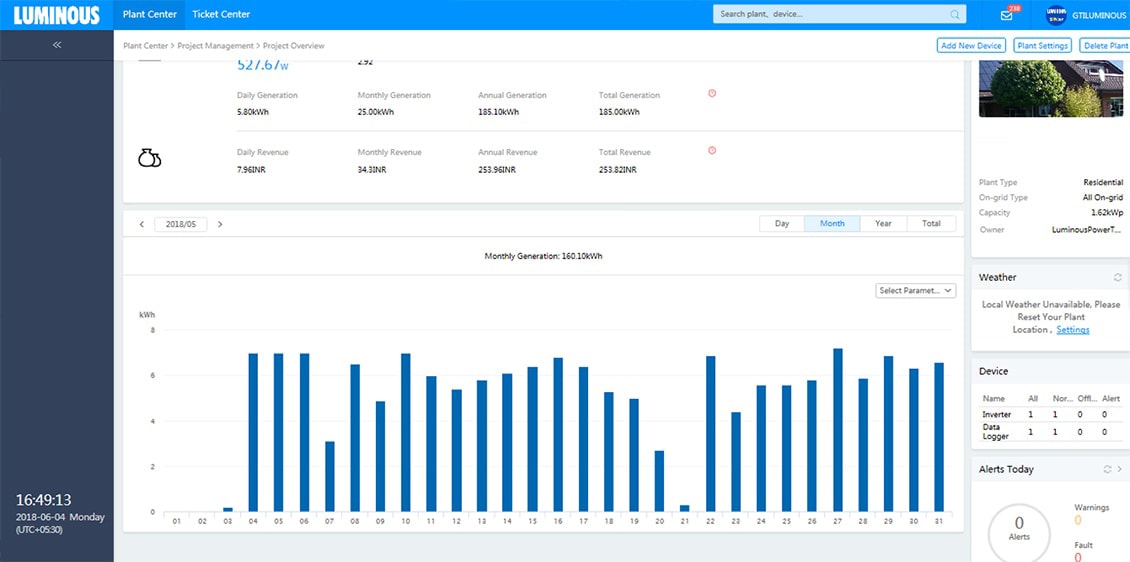Switch chart view to Year

883,224
